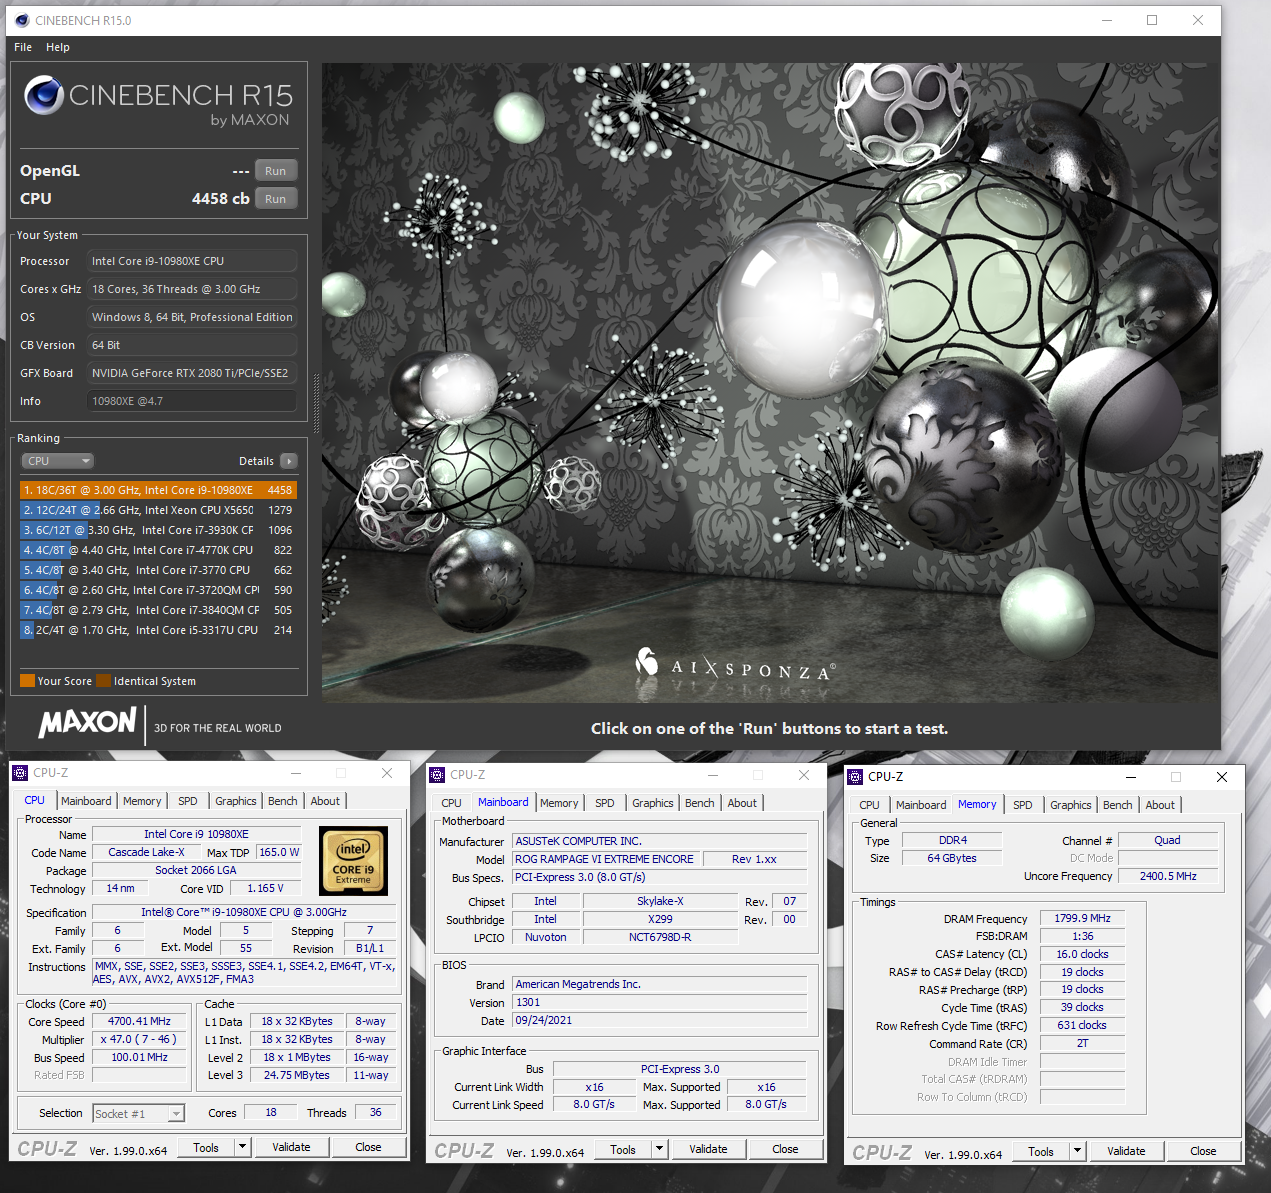This screenshot has height=1193, width=1271.
Task: Open the Tools dropdown arrow in the Memory window
Action: 1078,1151
